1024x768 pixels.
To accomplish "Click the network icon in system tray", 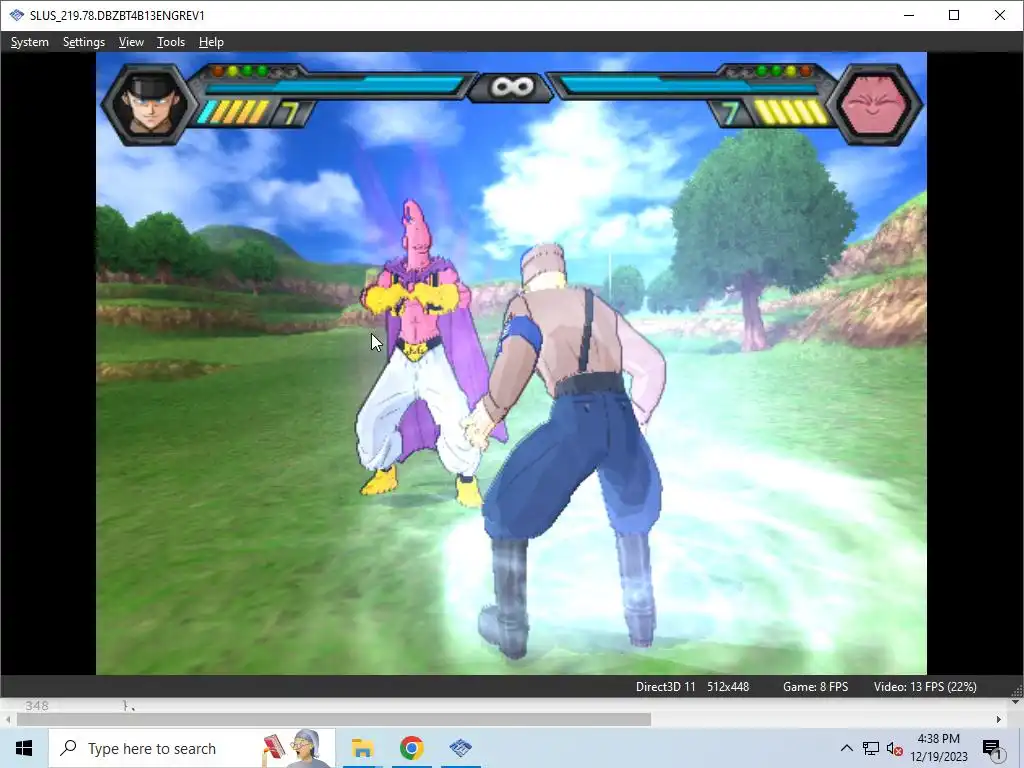I will (871, 748).
